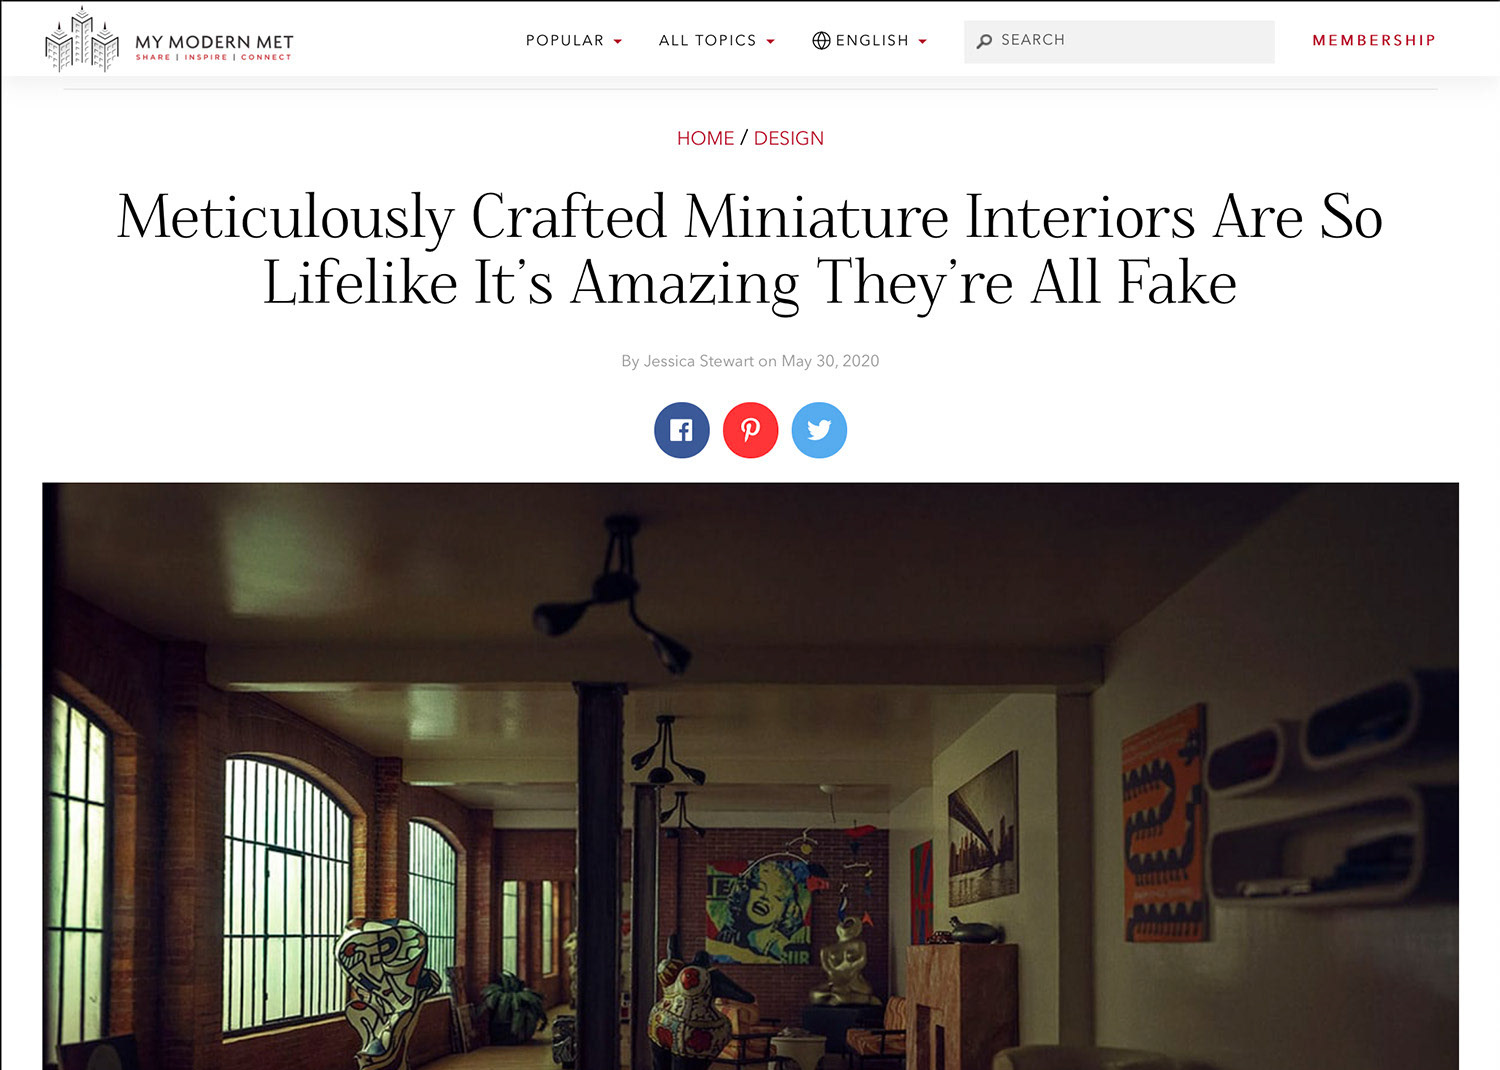Click the My Modern Met buildings logo
The height and width of the screenshot is (1070, 1500).
(x=82, y=40)
